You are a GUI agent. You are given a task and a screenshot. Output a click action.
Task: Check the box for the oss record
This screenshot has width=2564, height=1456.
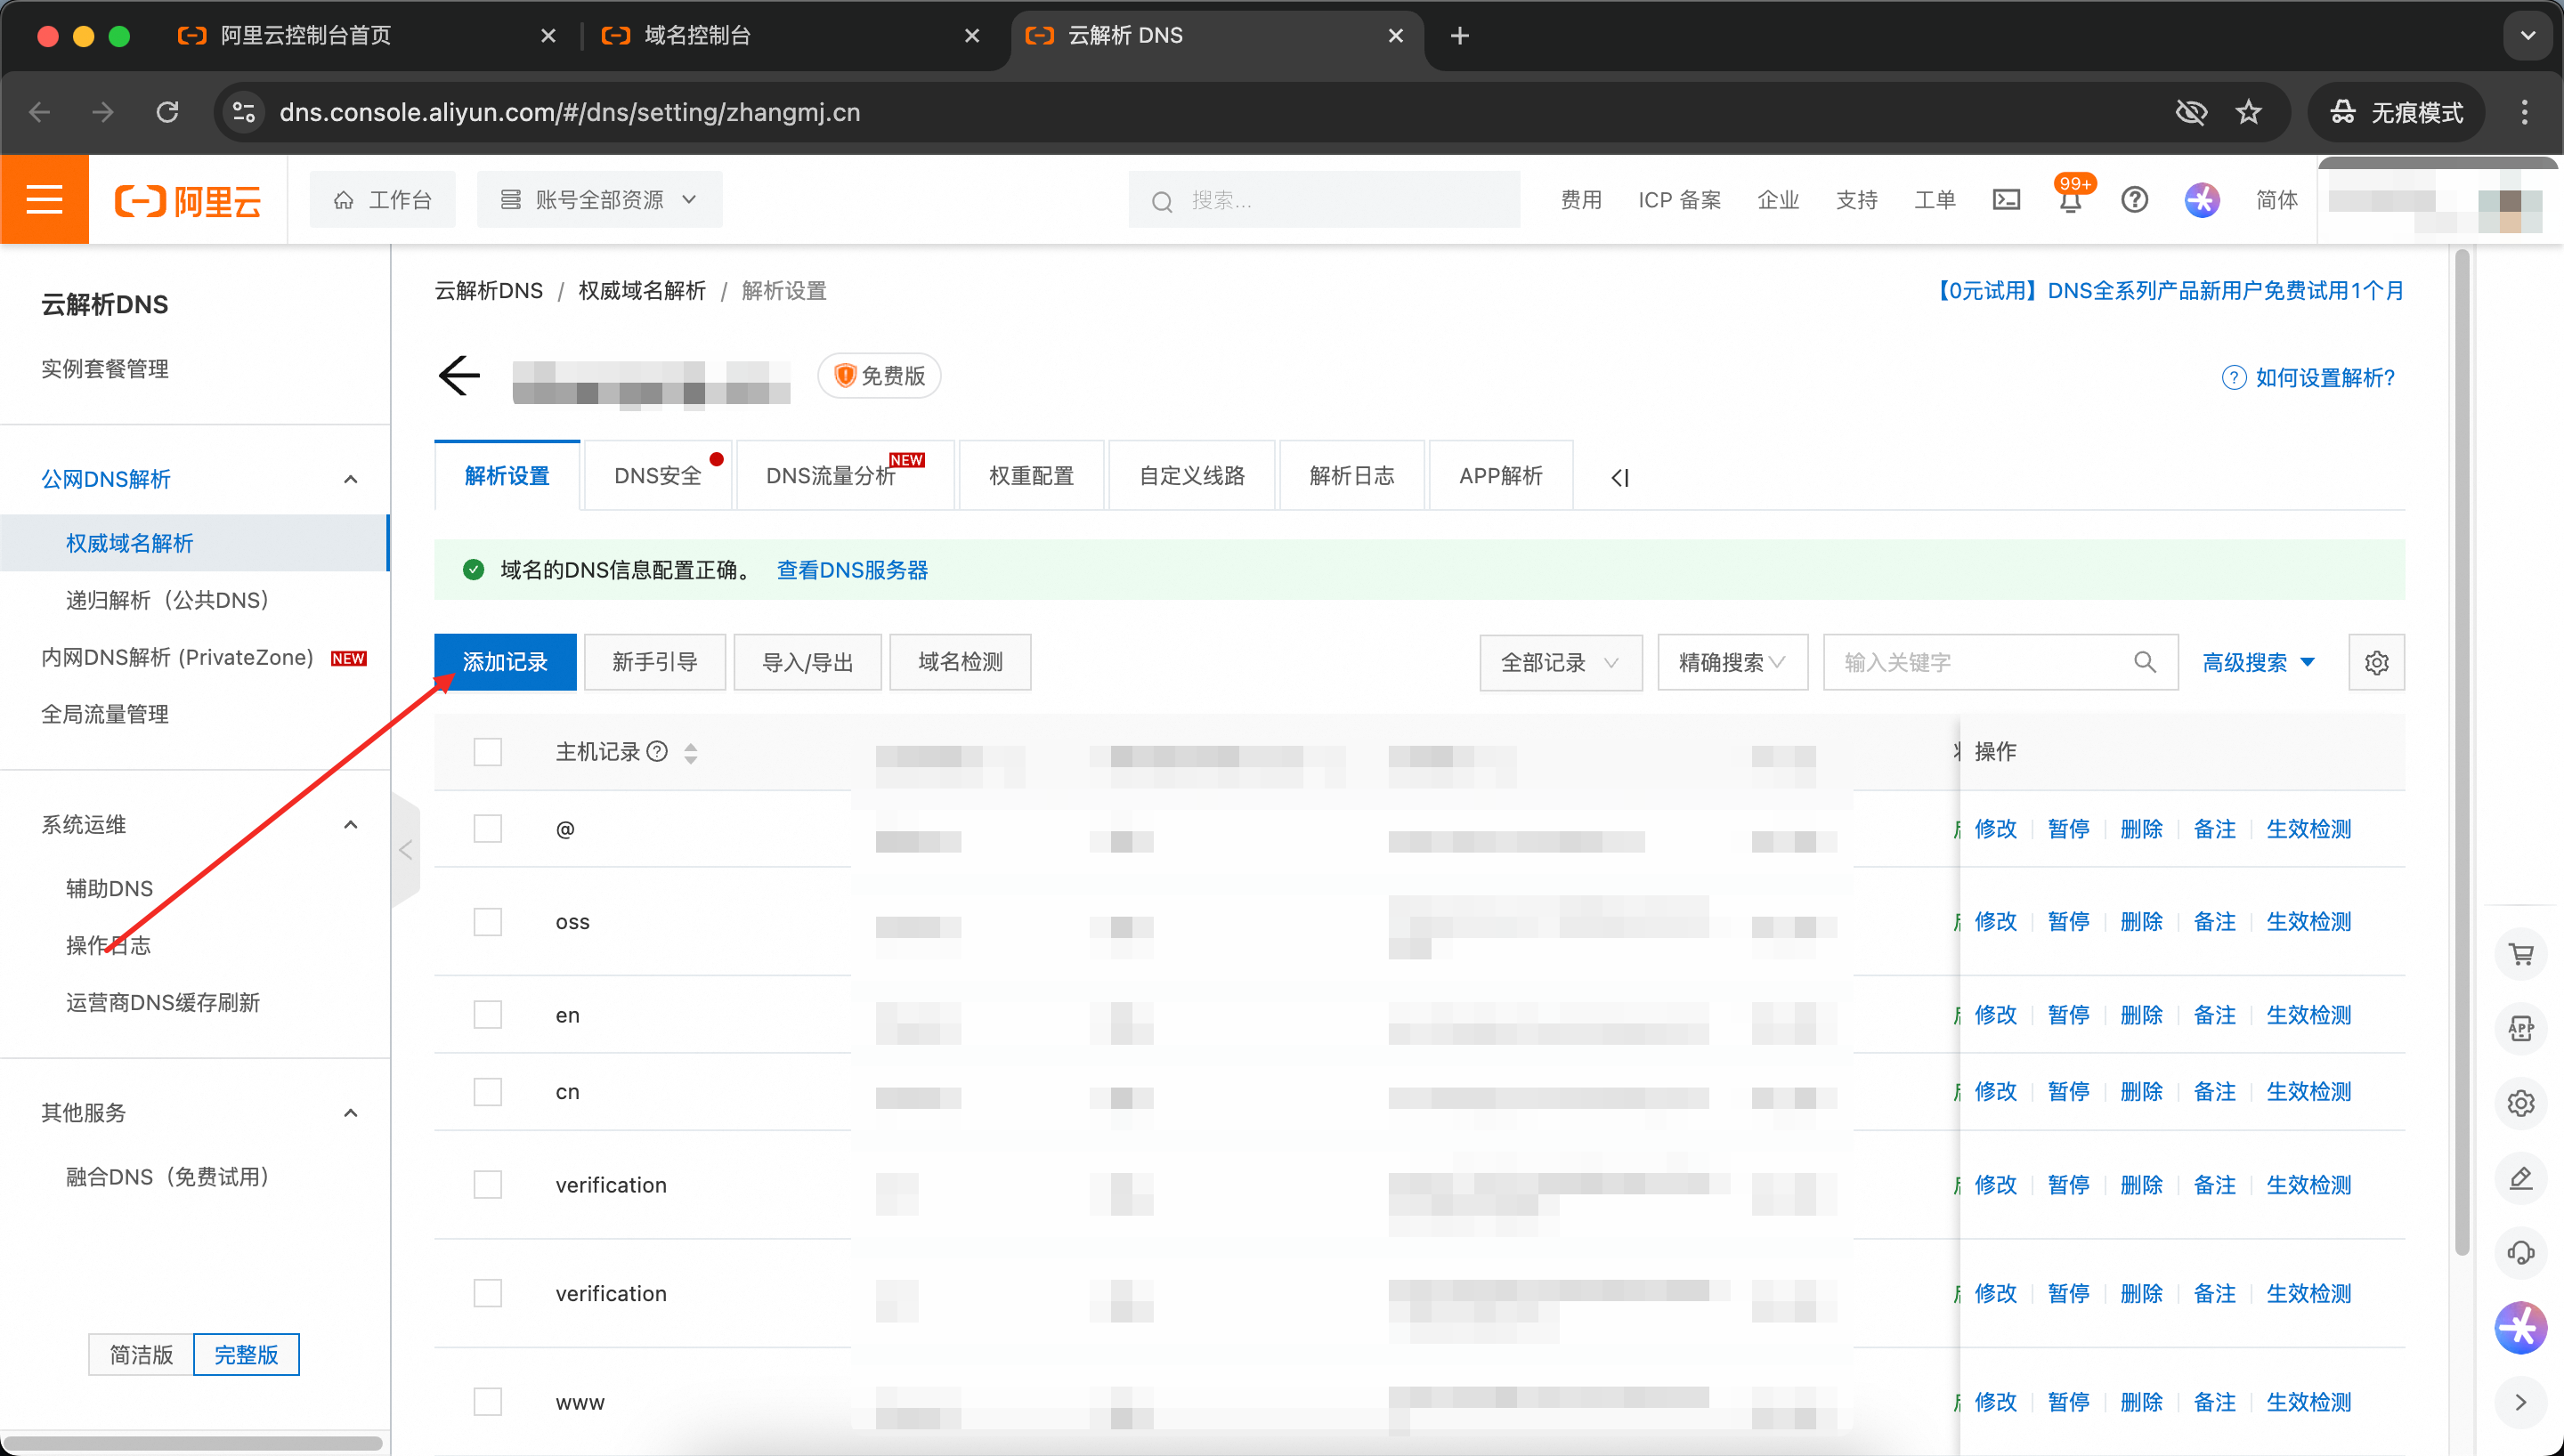[x=488, y=921]
